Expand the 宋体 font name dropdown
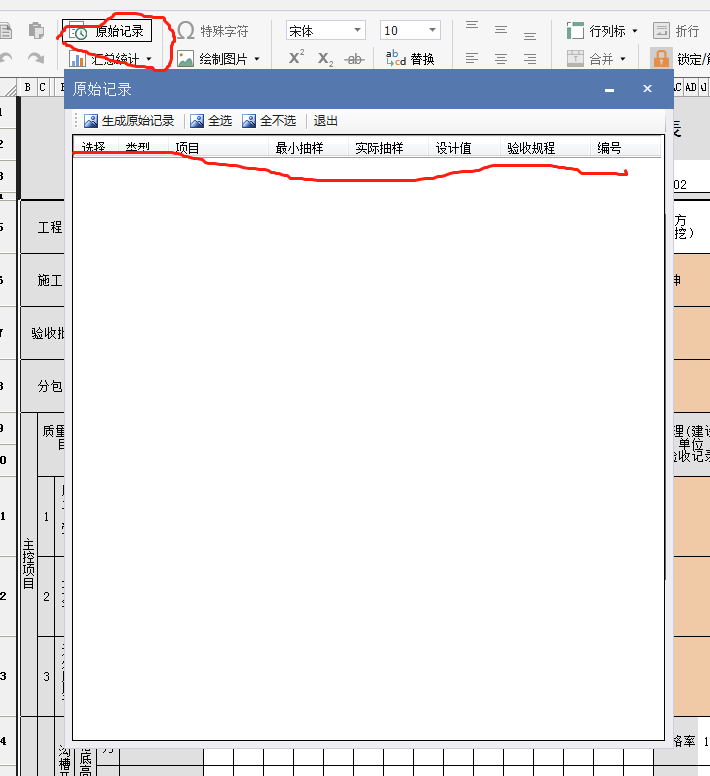 point(357,31)
